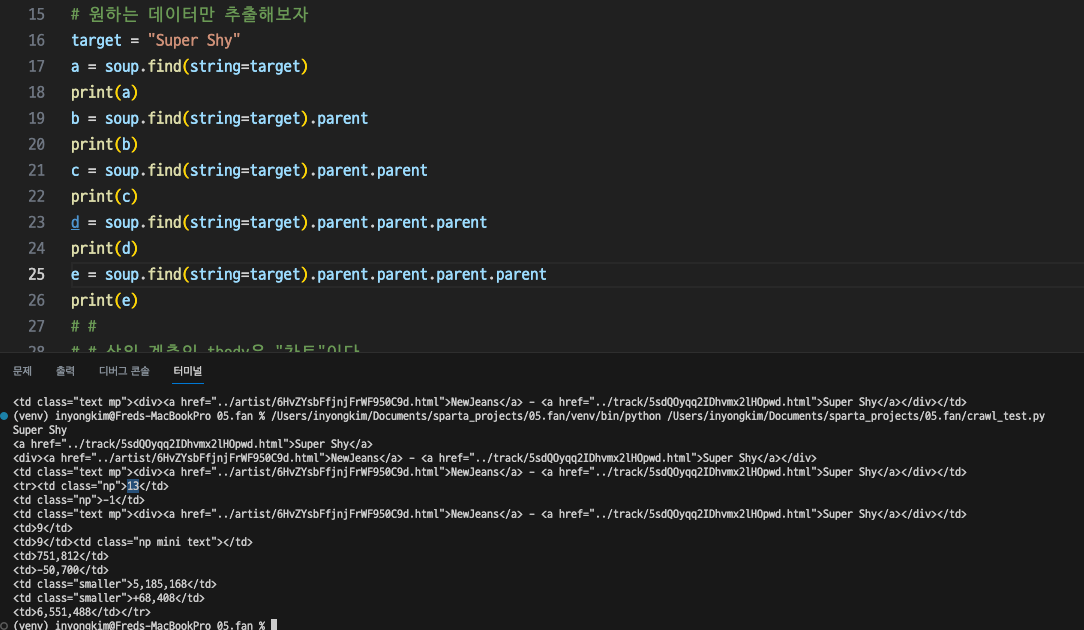Click the '<td>751,812</td>' terminal line
Image resolution: width=1084 pixels, height=630 pixels.
click(61, 556)
